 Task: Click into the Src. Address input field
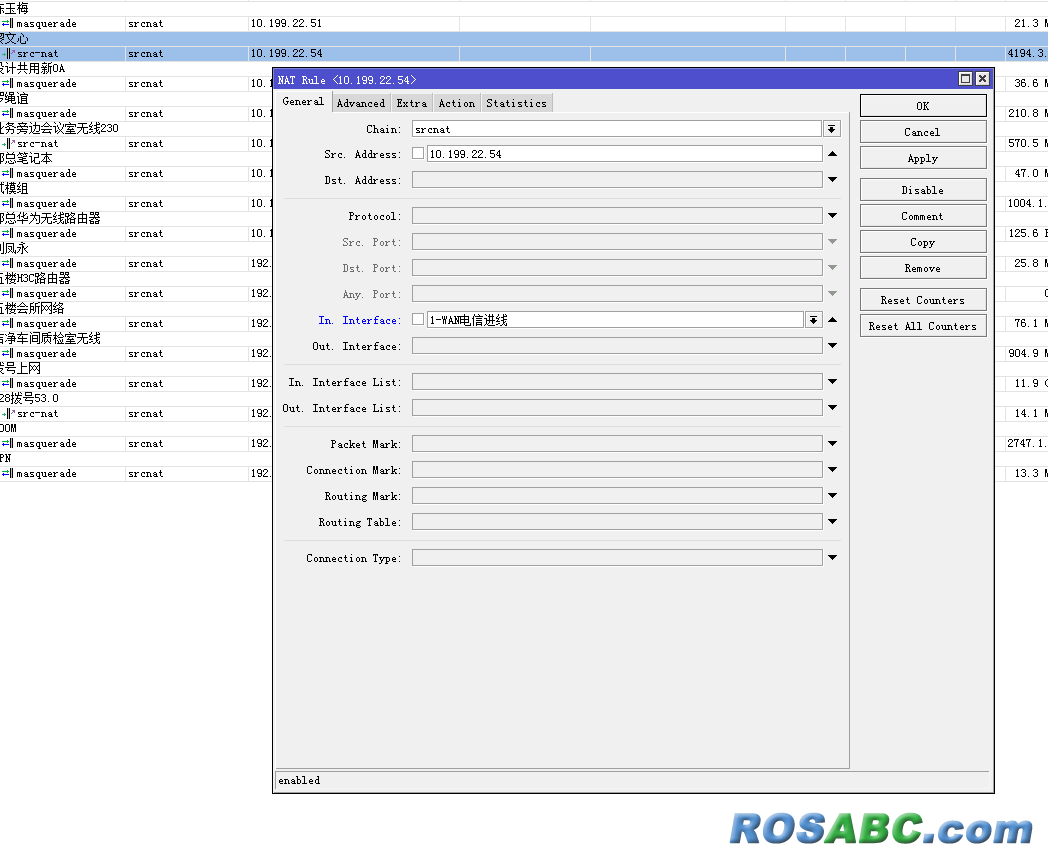click(x=620, y=154)
